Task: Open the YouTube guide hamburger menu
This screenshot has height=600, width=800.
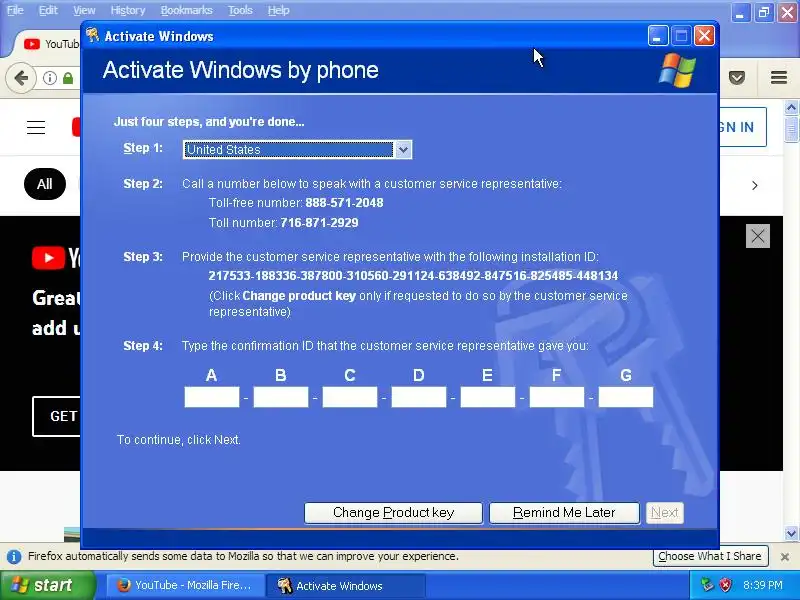Action: point(36,127)
